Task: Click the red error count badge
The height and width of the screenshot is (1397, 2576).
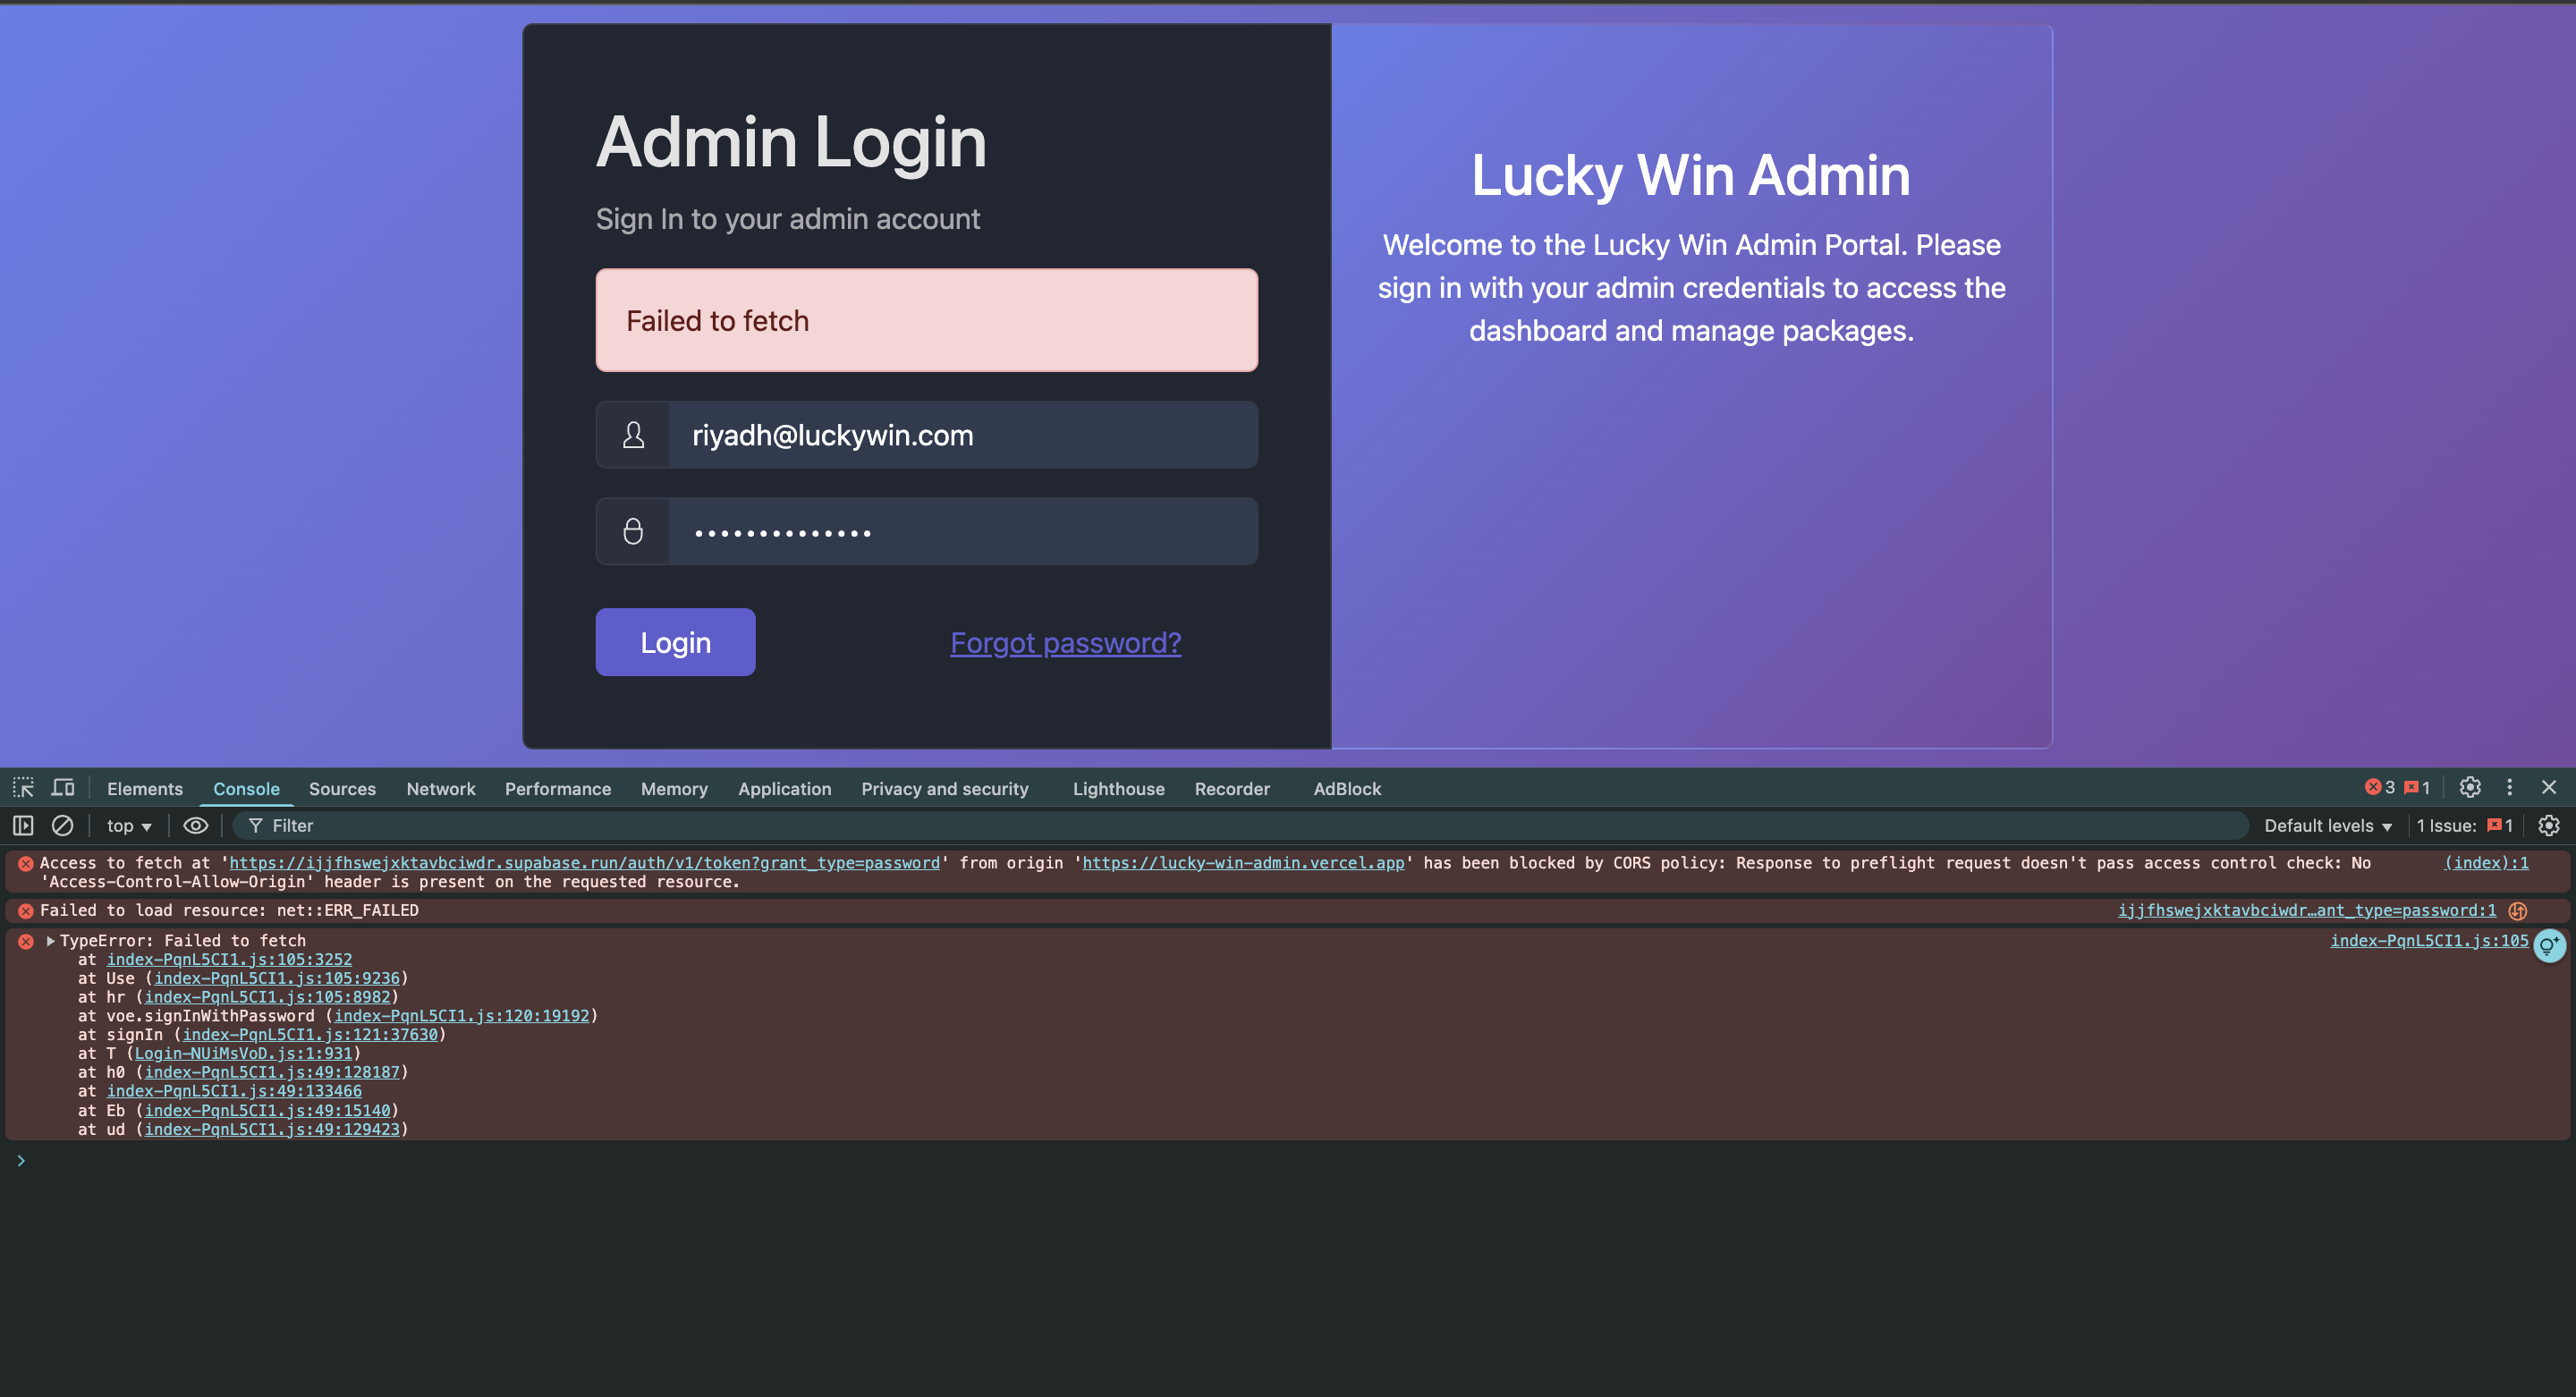Action: click(x=2380, y=788)
